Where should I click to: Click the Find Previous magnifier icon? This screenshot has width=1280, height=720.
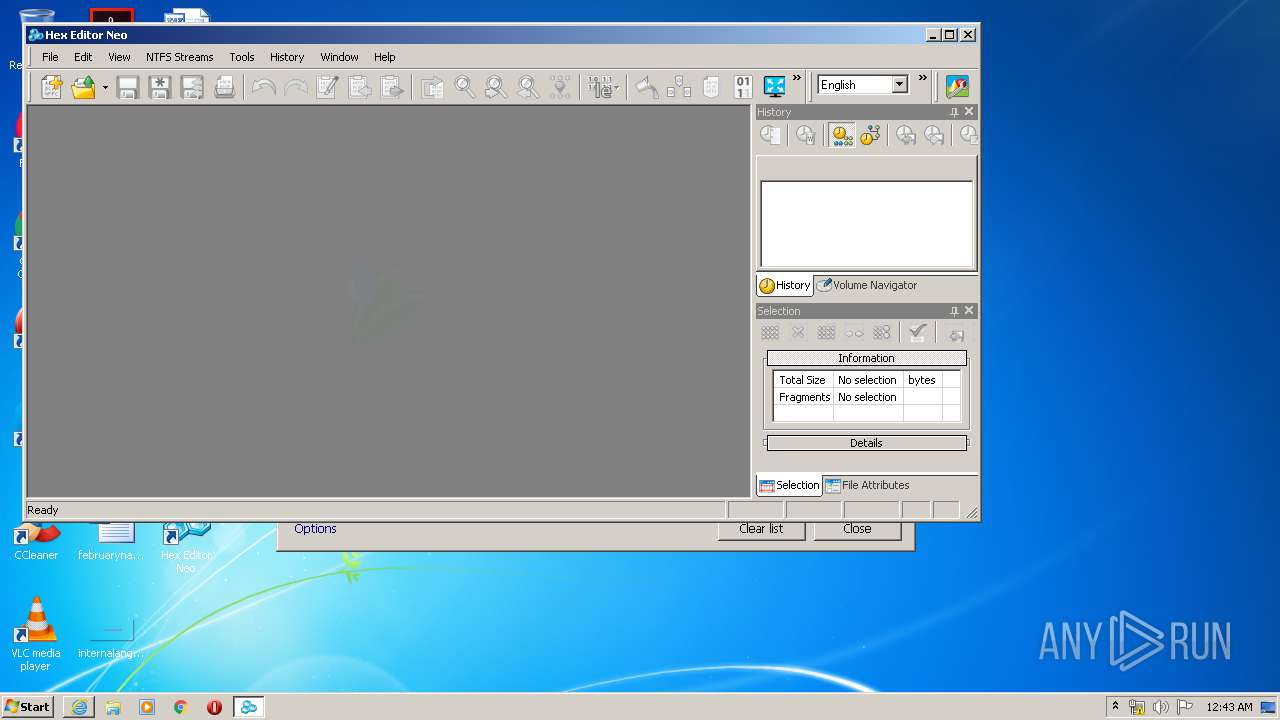click(x=528, y=87)
